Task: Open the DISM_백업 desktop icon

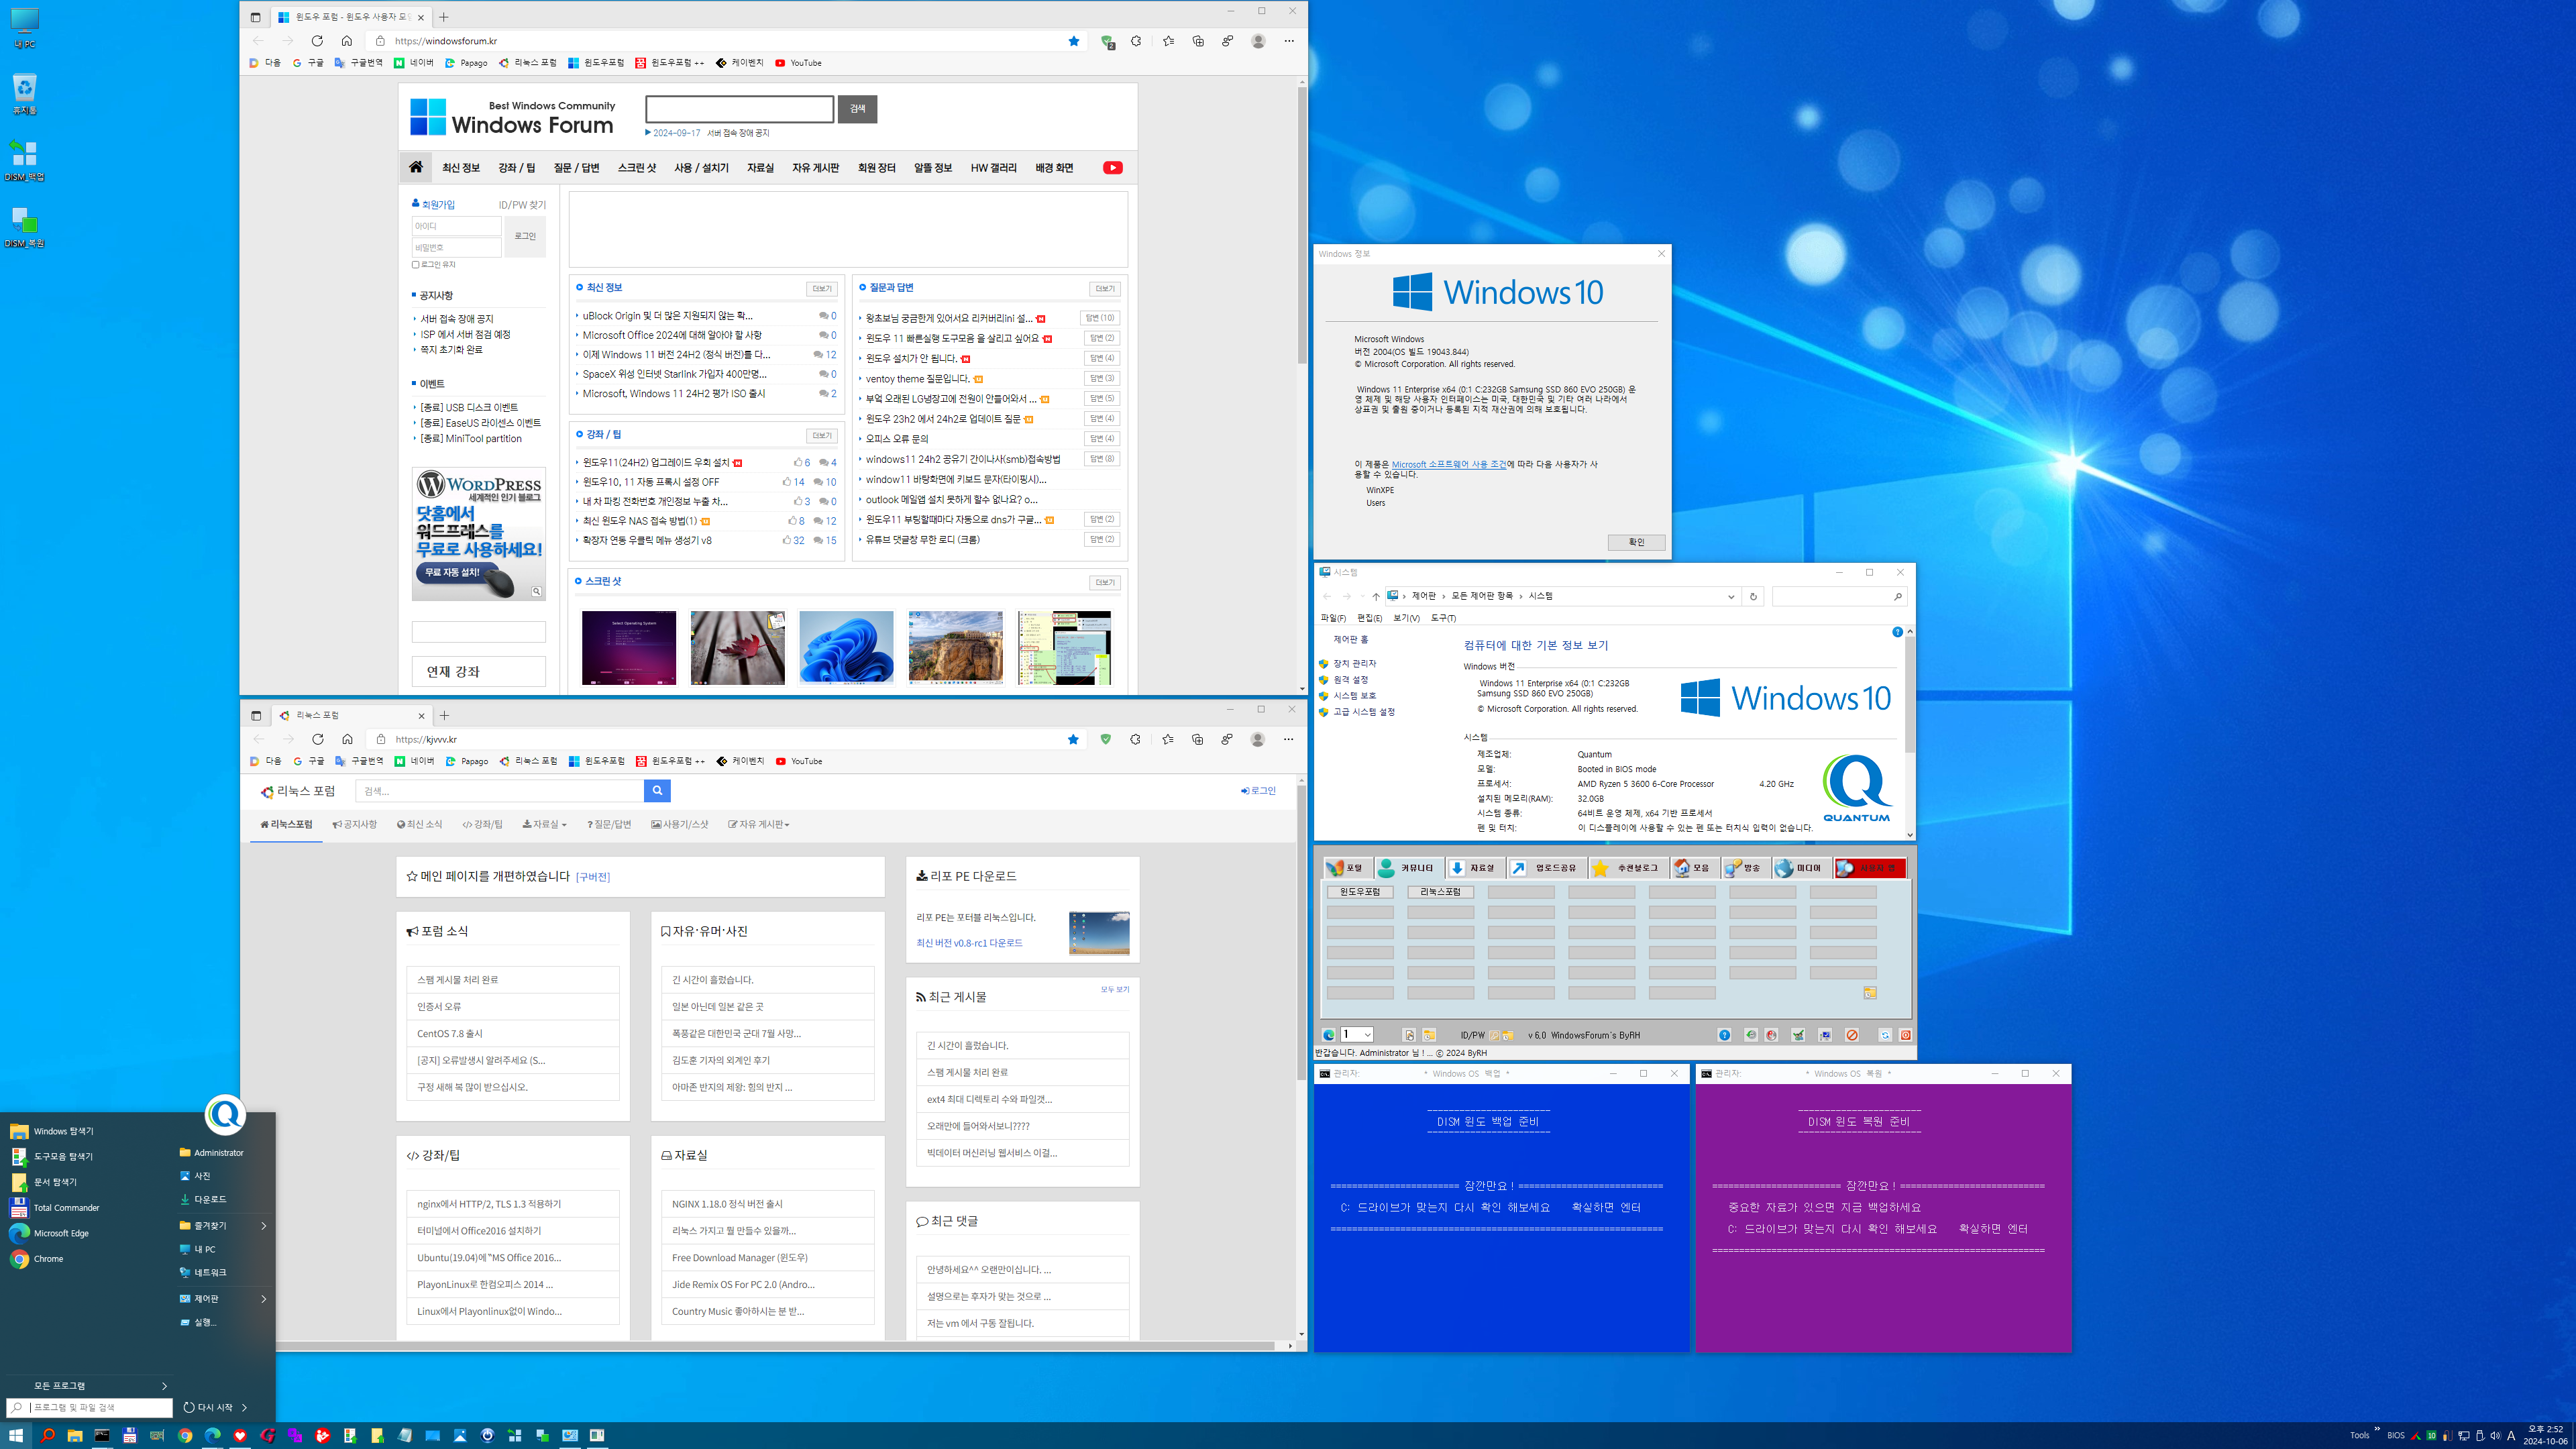Action: (x=24, y=160)
